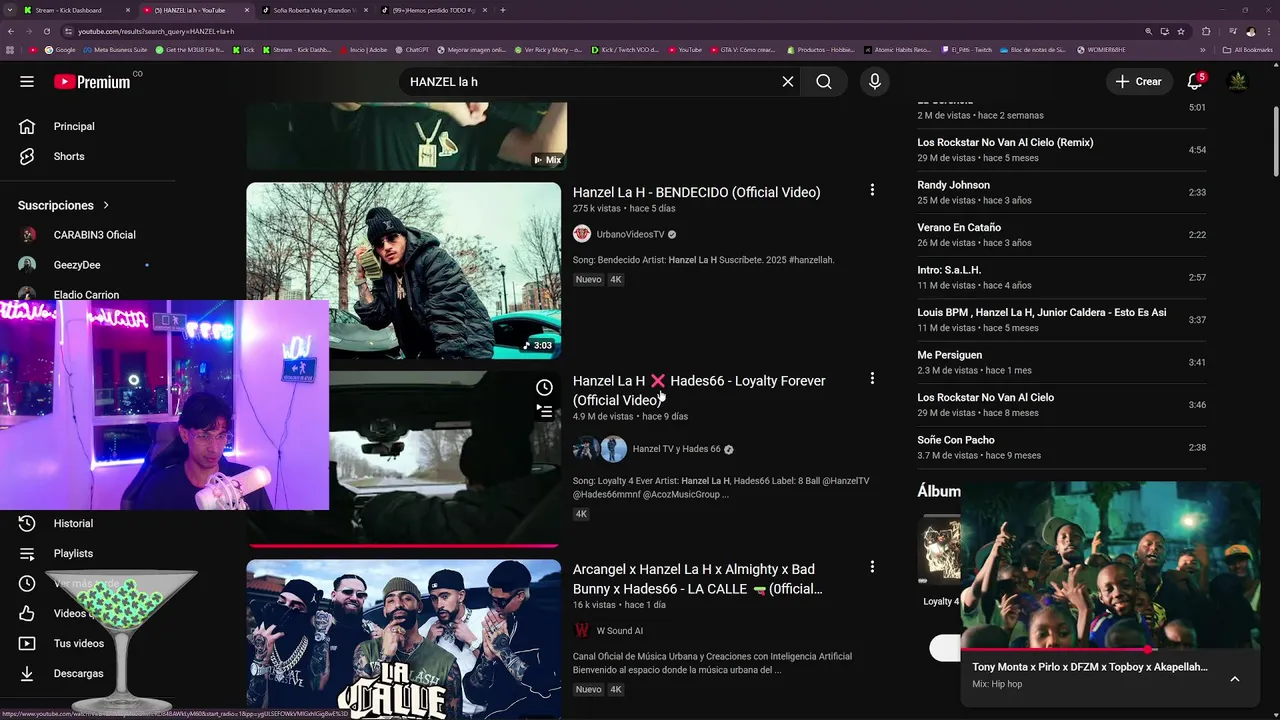Image resolution: width=1280 pixels, height=720 pixels.
Task: Reload the page in the browser
Action: click(x=49, y=31)
